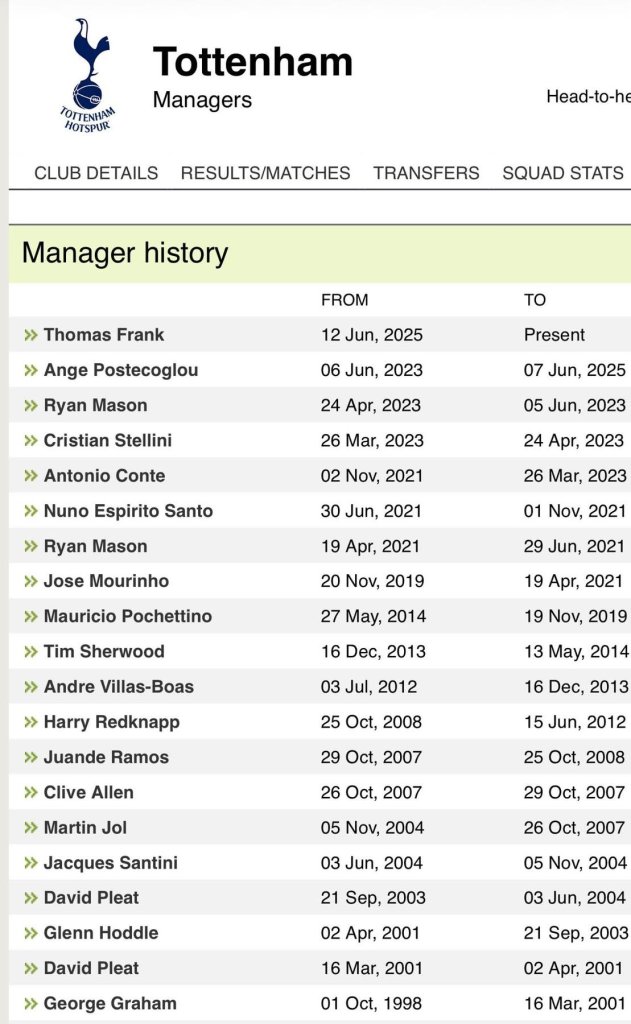This screenshot has height=1024, width=631.
Task: Open the Transfers tab
Action: click(426, 173)
